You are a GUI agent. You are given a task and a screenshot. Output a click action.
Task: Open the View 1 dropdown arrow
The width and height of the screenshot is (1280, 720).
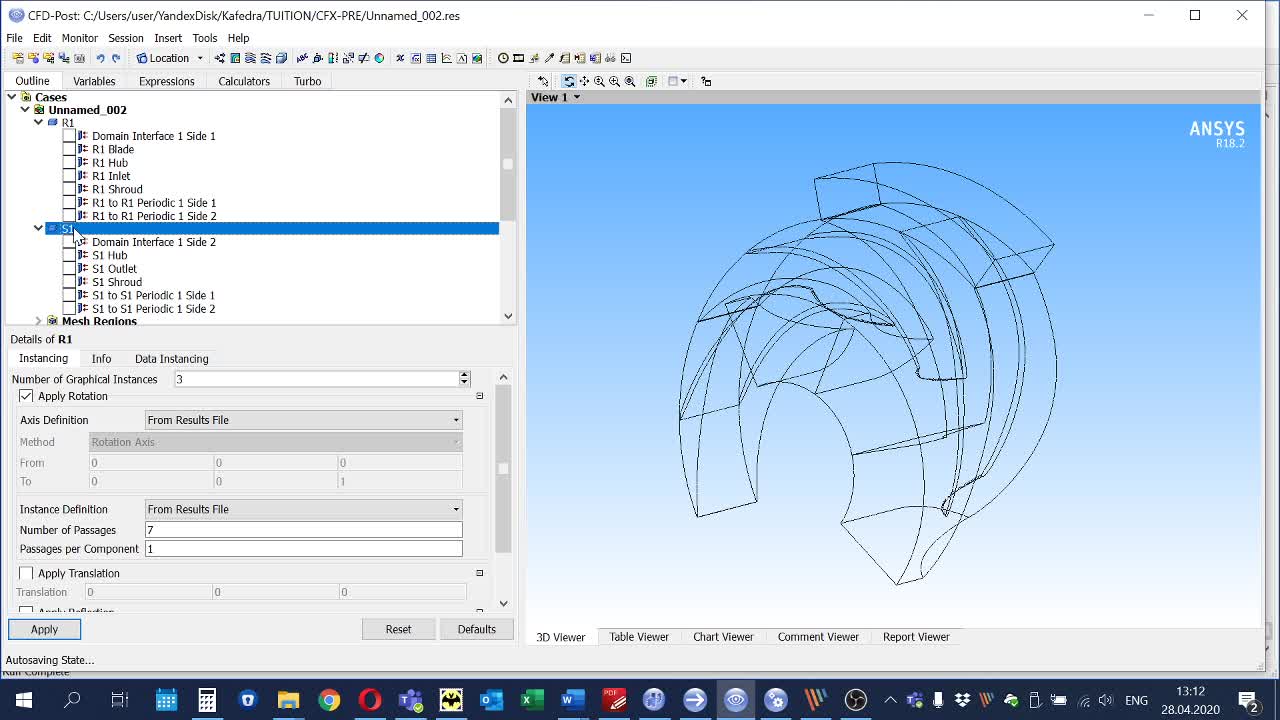tap(576, 97)
